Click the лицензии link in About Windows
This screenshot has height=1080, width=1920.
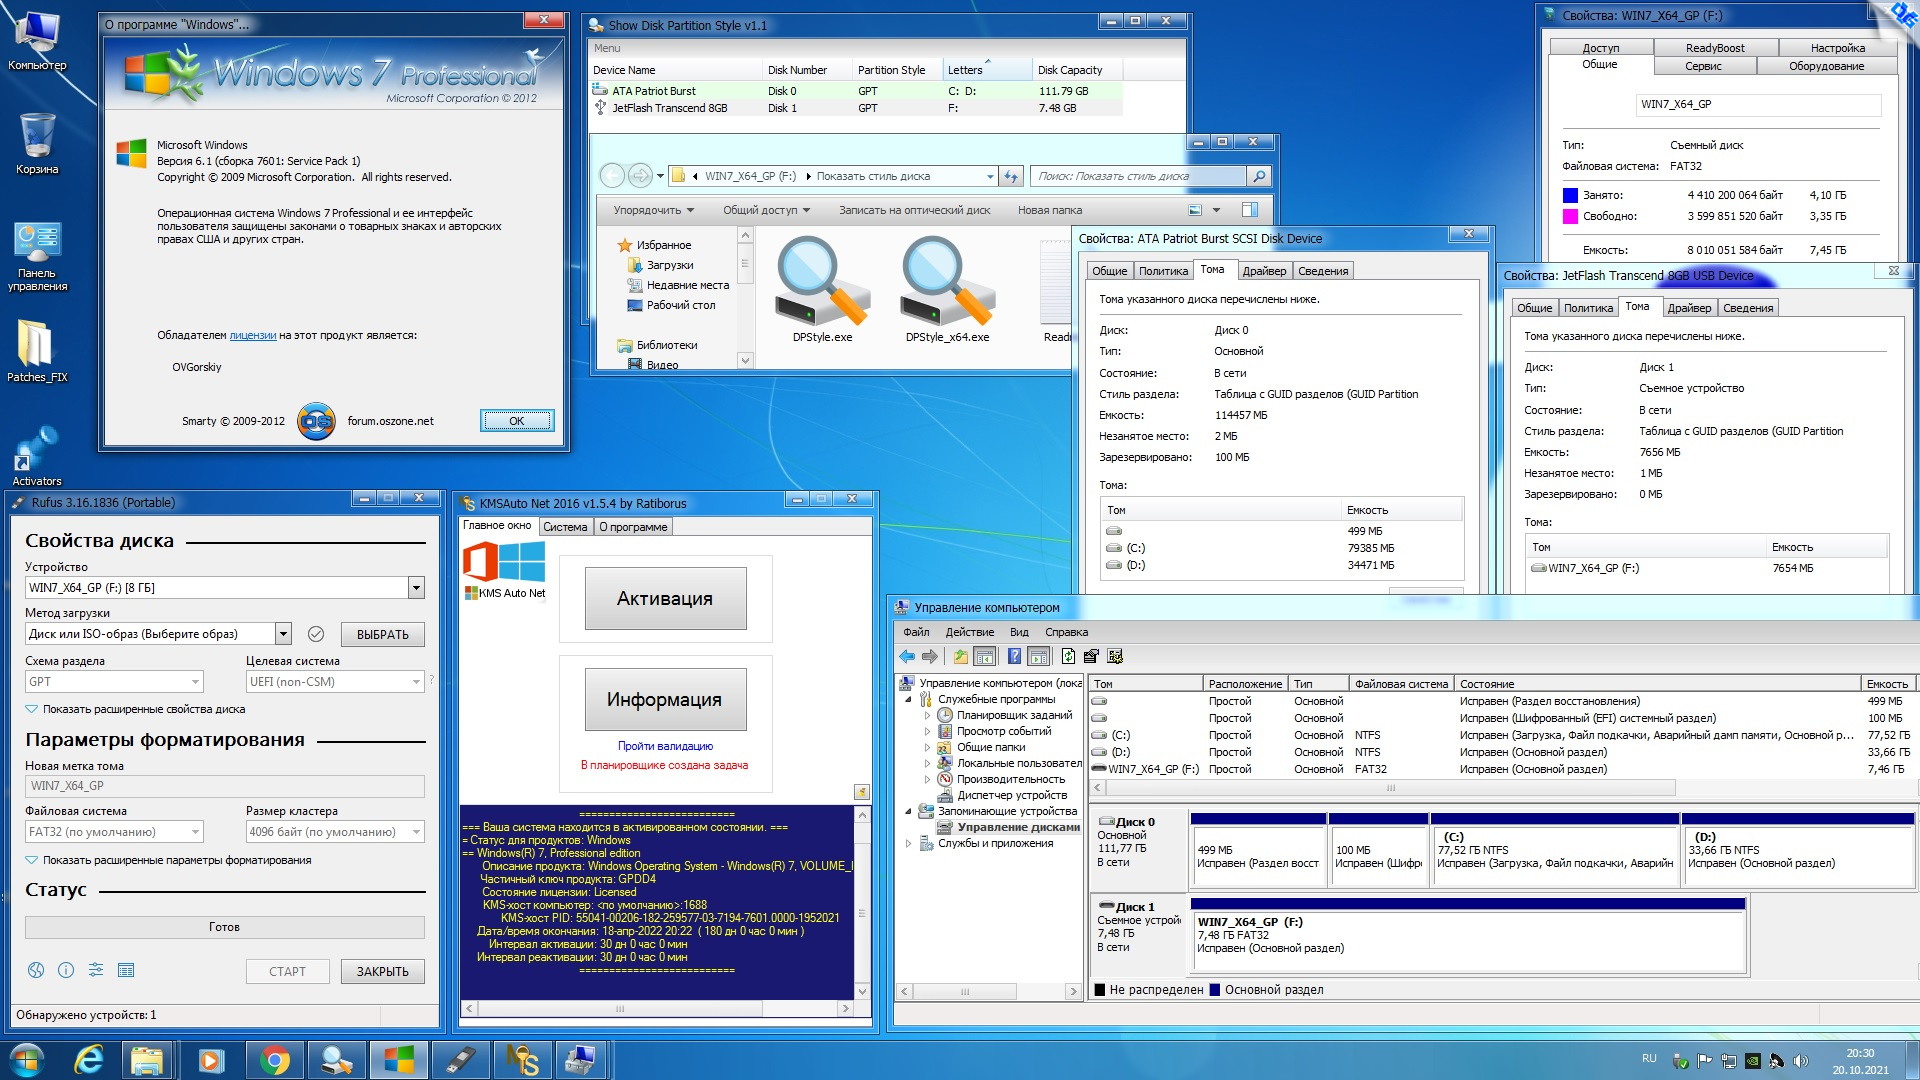(x=252, y=335)
